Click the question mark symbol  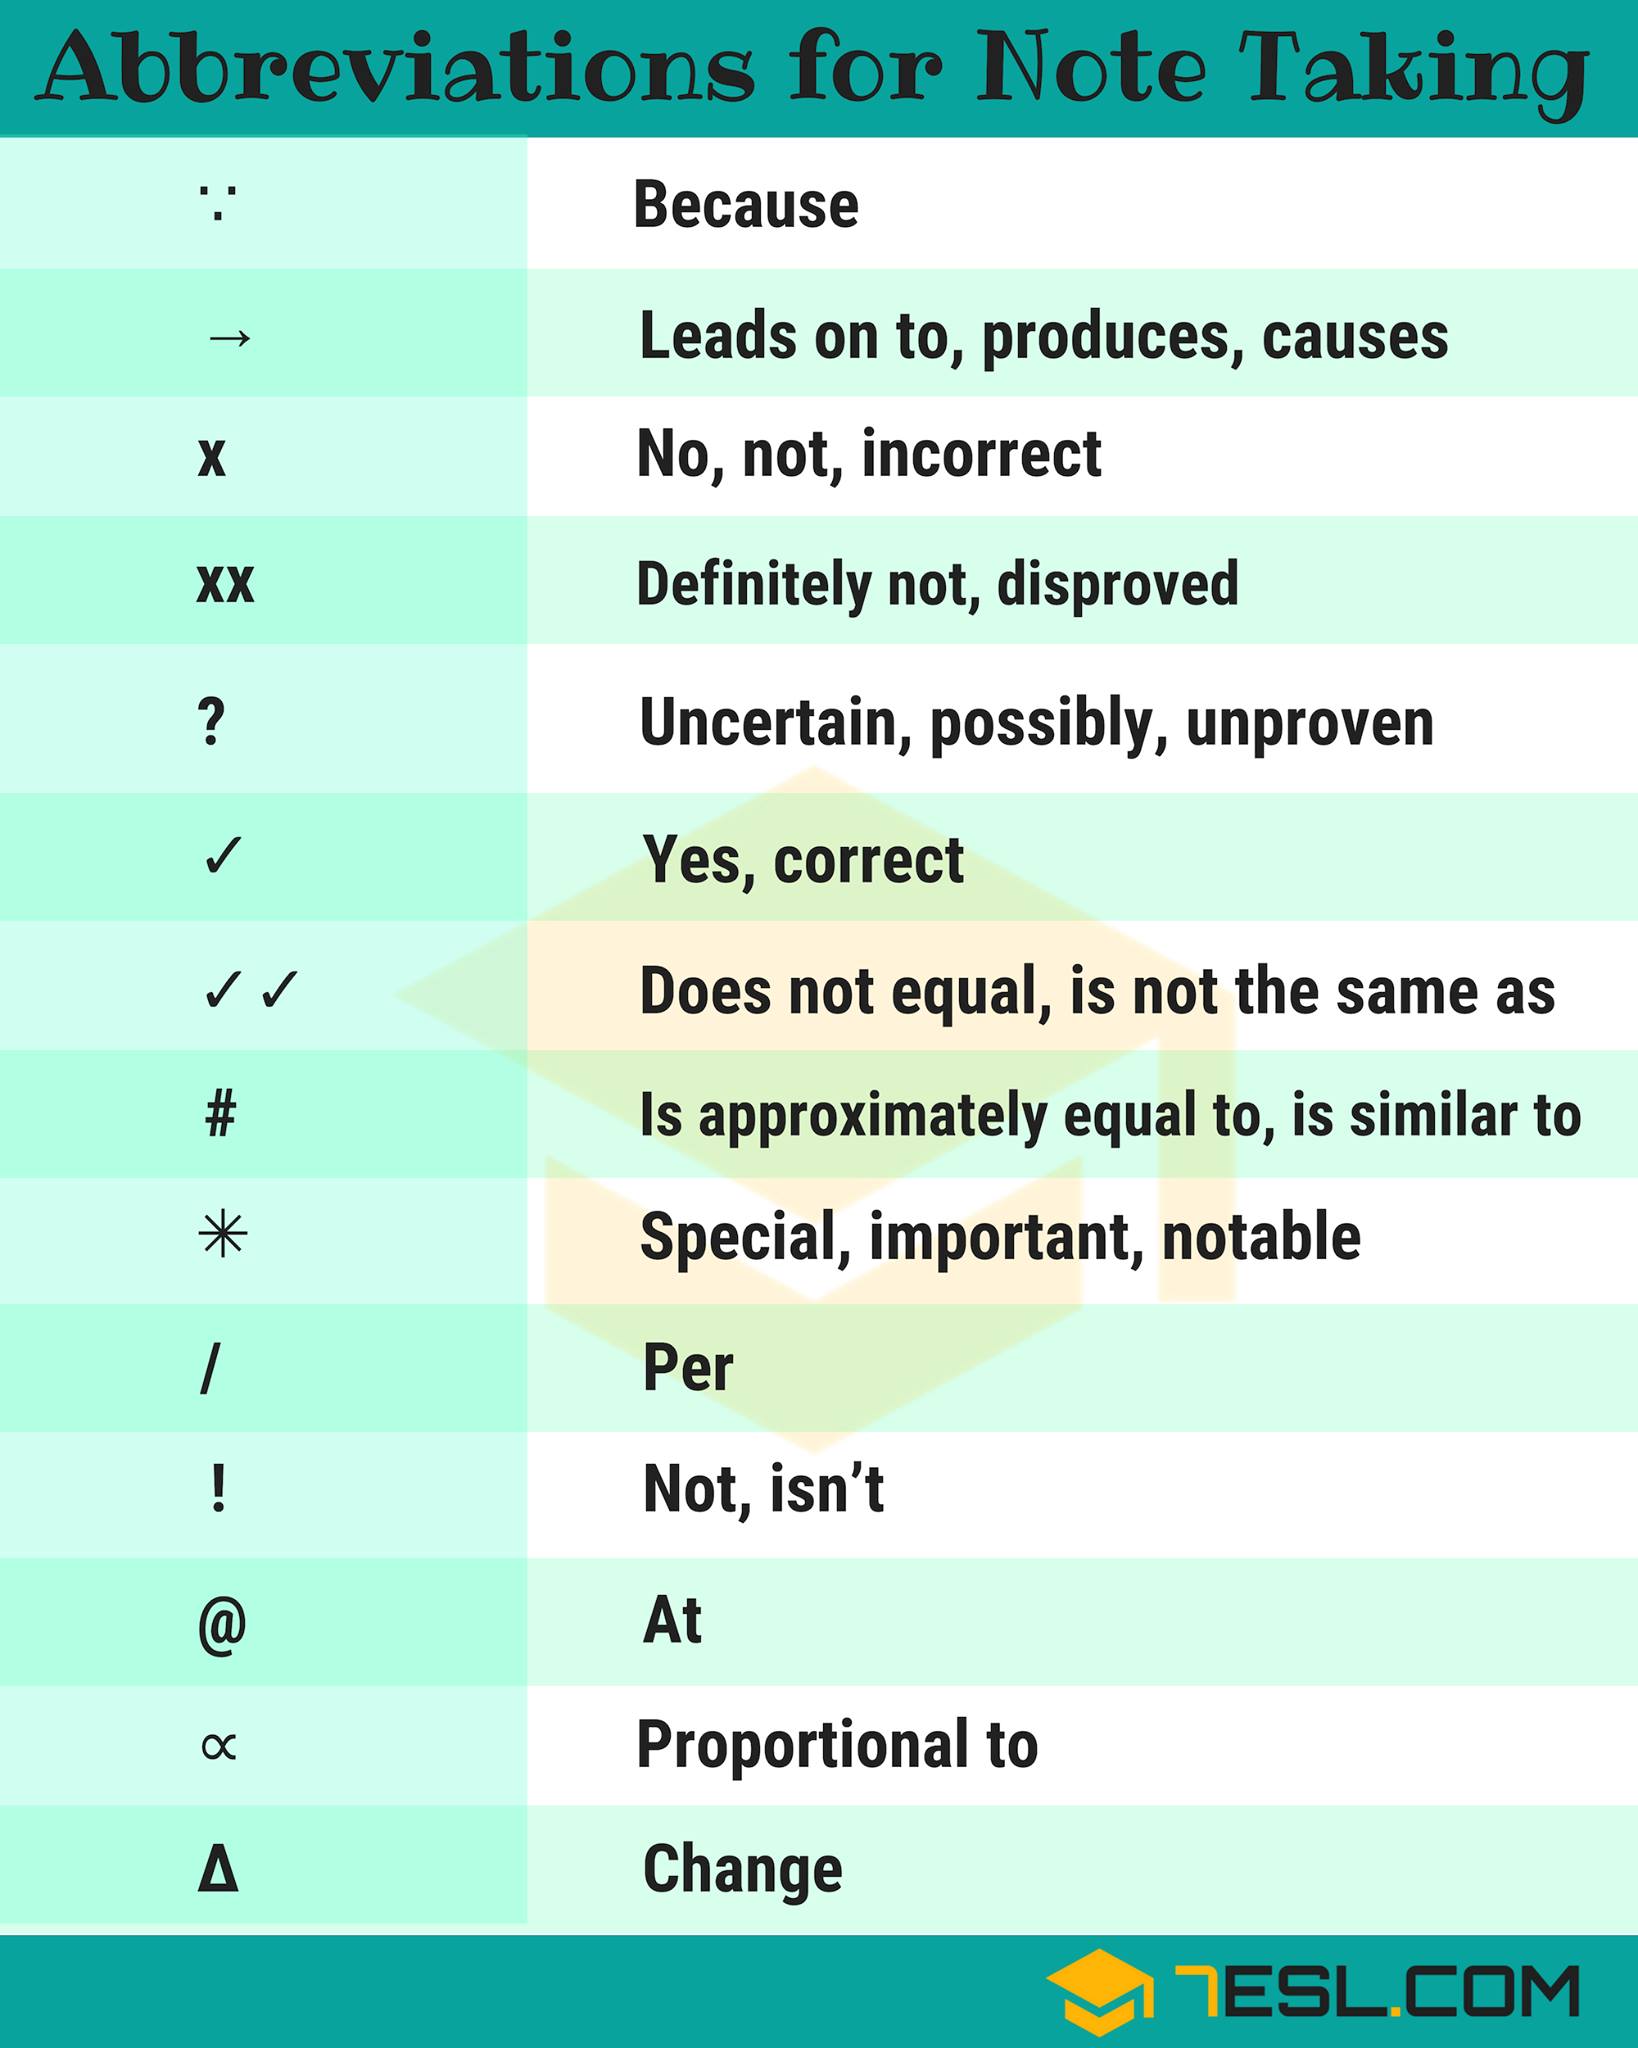(212, 721)
